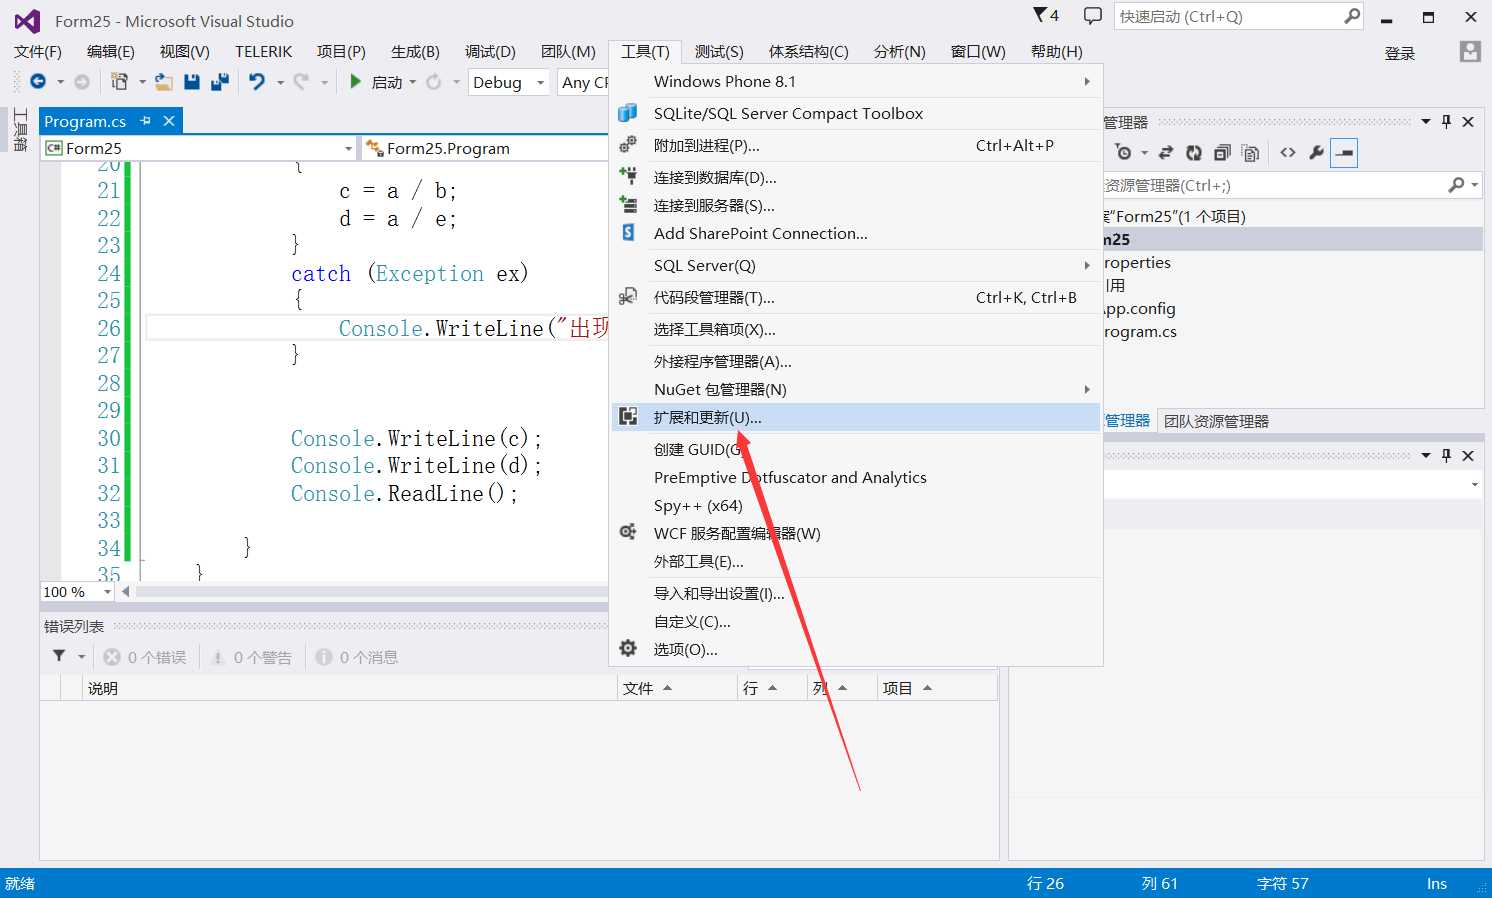This screenshot has width=1492, height=898.
Task: Click the account avatar icon next to 登录
Action: [x=1470, y=52]
